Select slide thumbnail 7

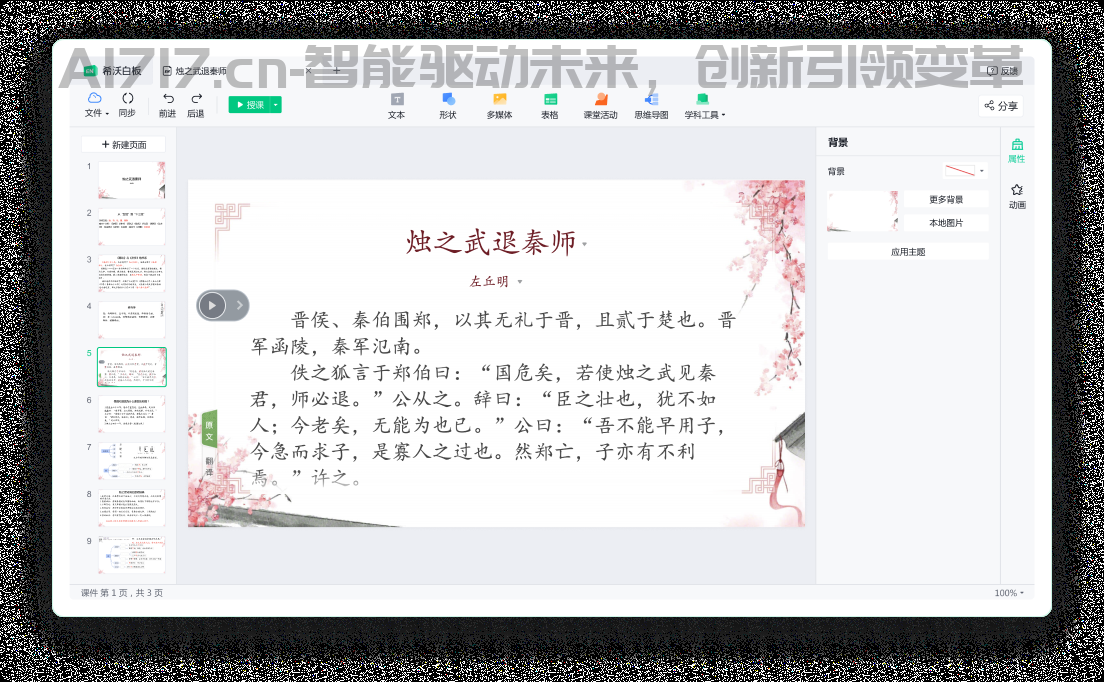[132, 461]
